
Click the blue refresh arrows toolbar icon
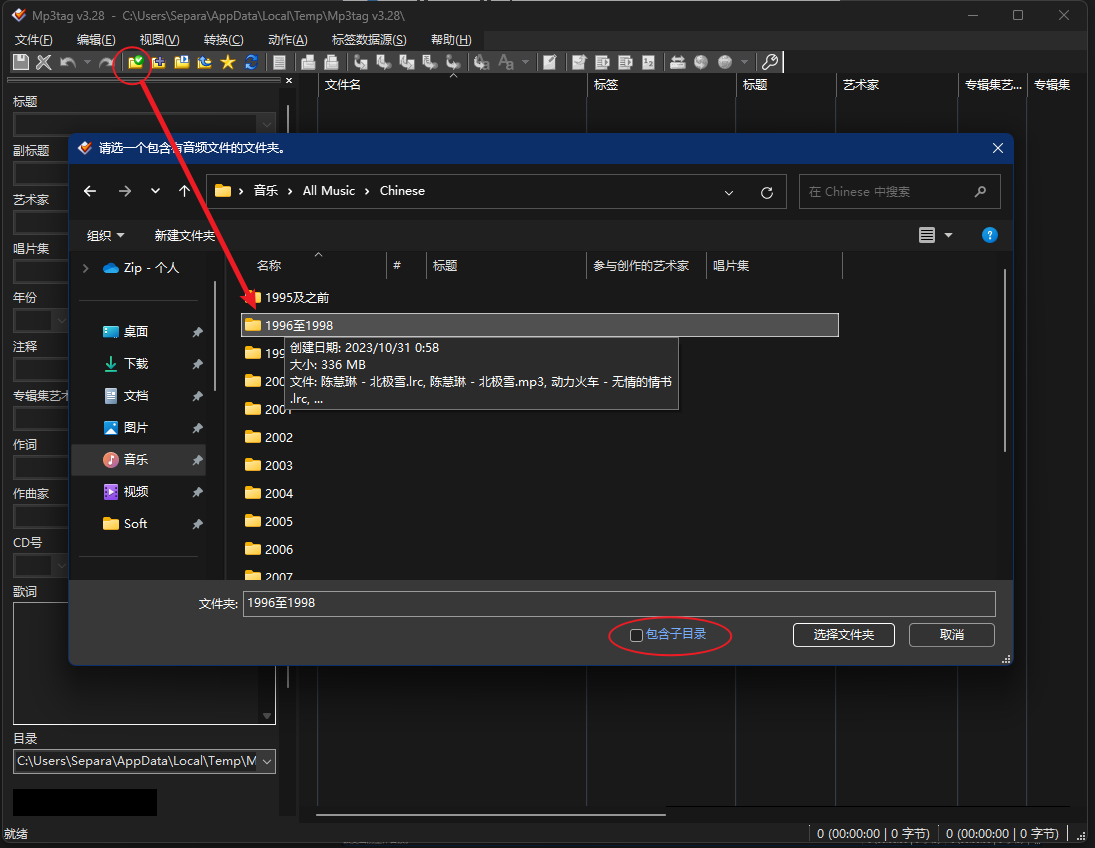(250, 62)
